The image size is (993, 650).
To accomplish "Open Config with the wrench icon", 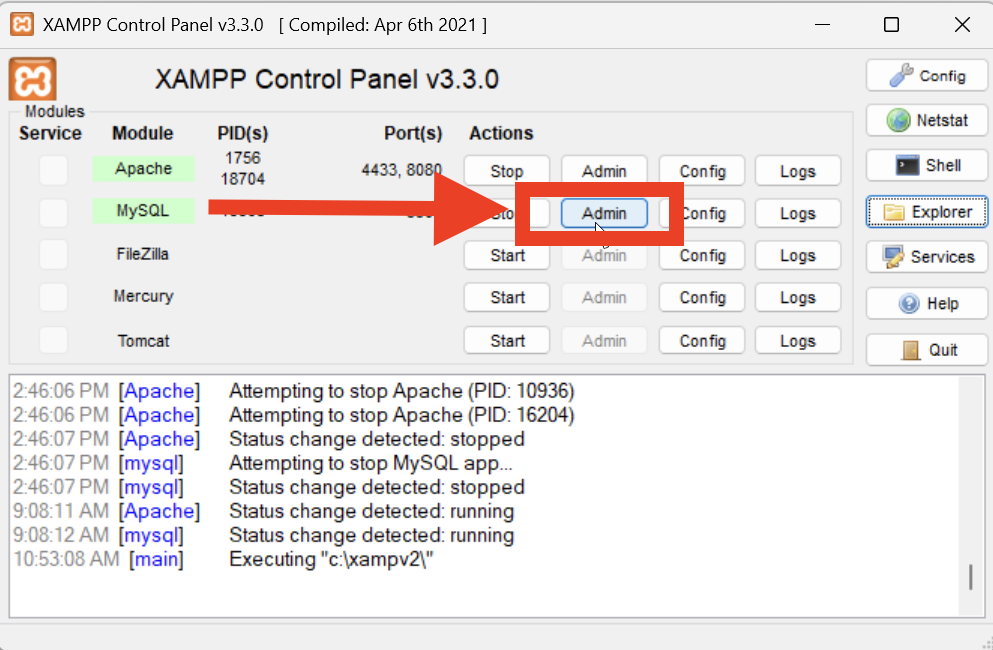I will (x=927, y=76).
